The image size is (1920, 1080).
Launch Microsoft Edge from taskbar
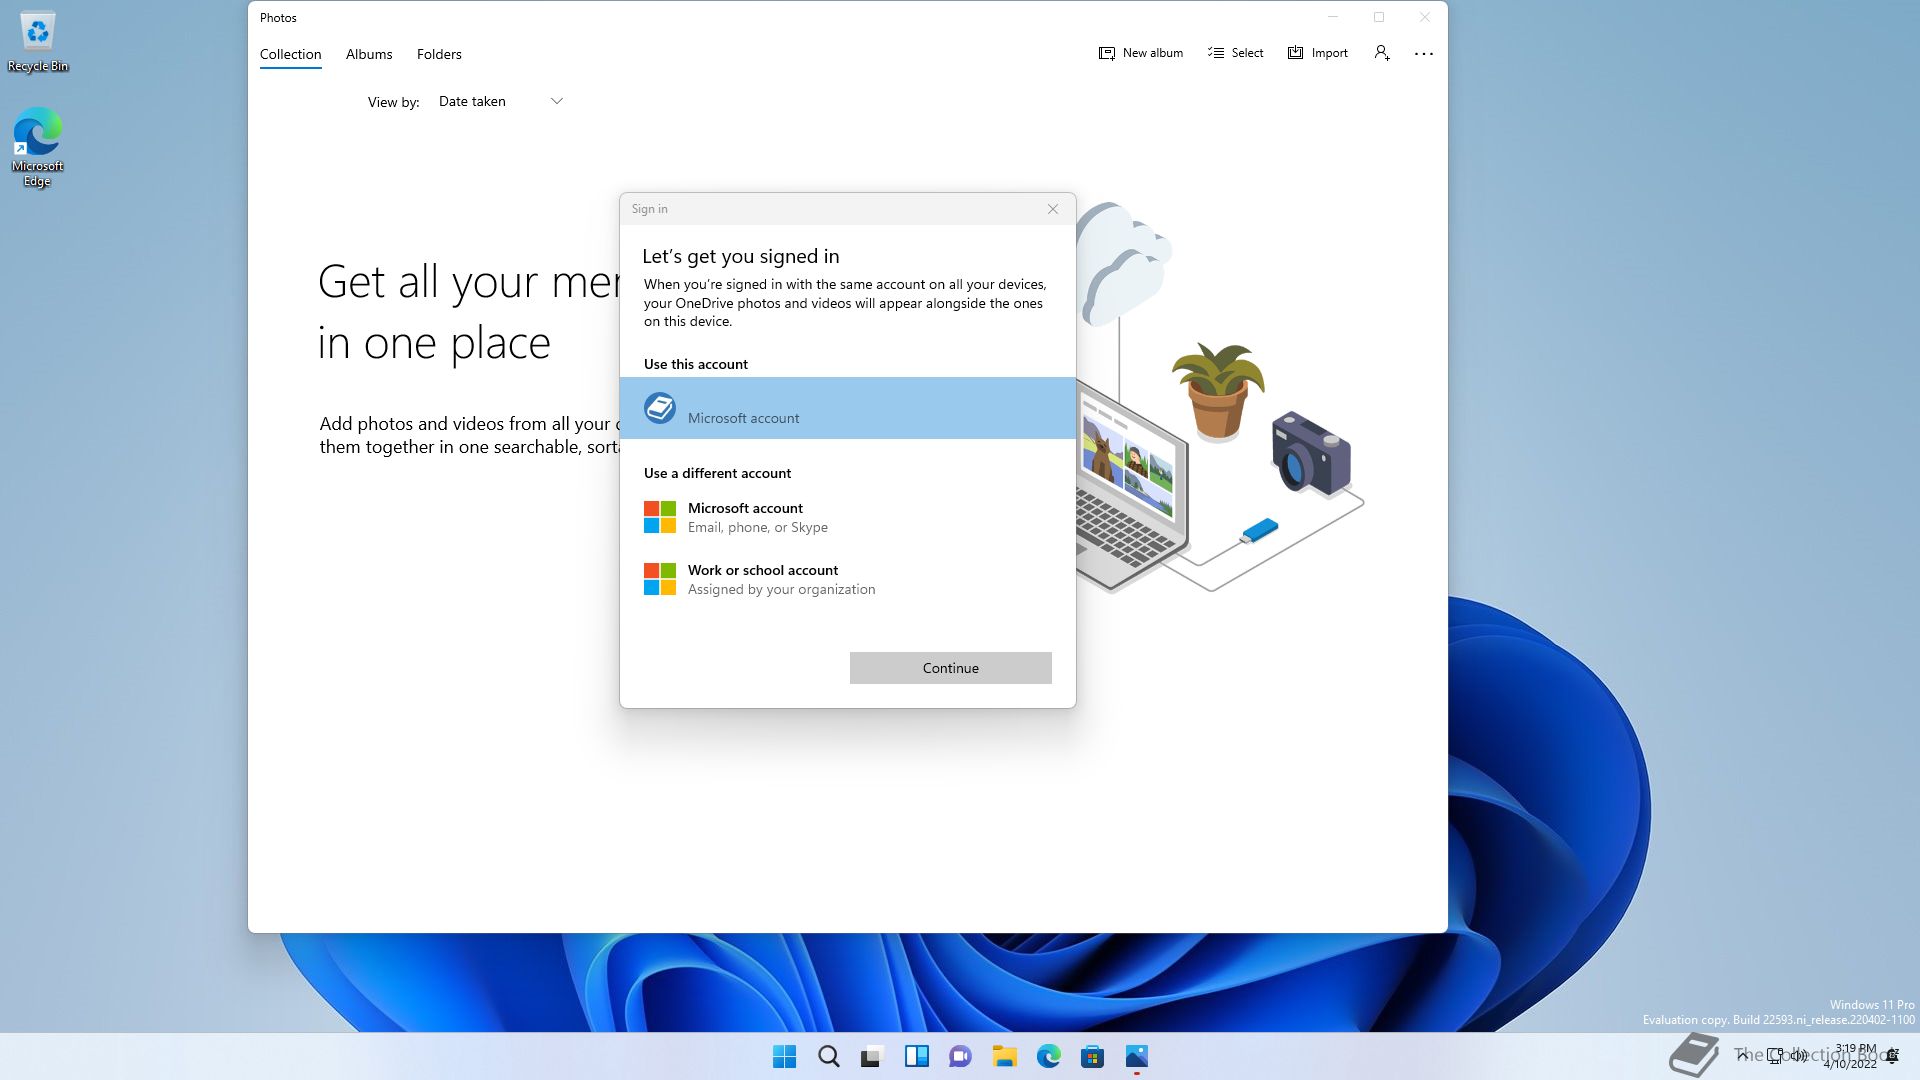click(x=1049, y=1056)
